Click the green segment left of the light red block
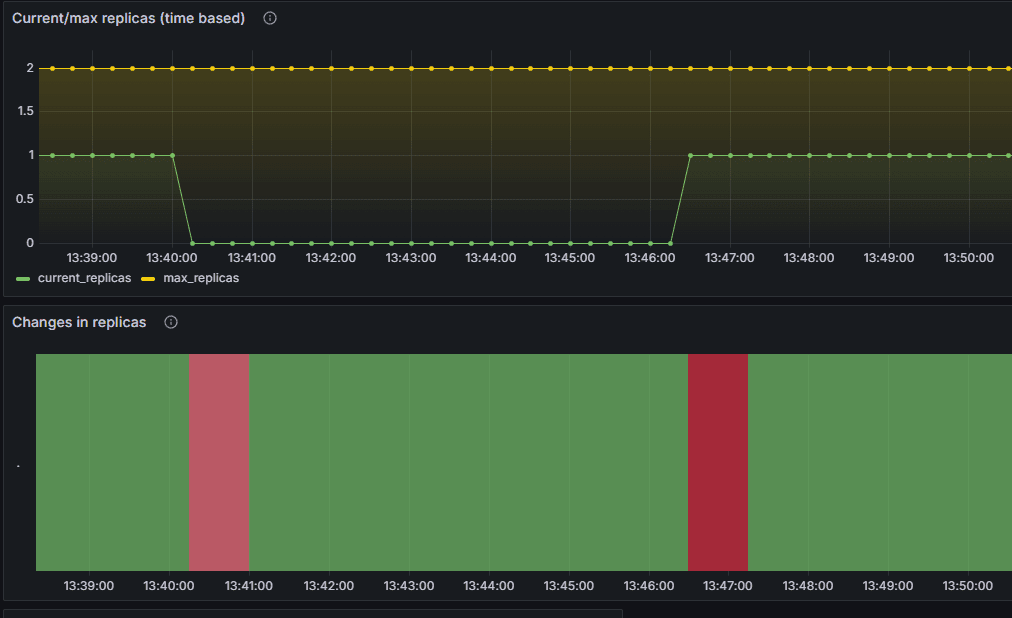Image resolution: width=1012 pixels, height=618 pixels. coord(112,462)
